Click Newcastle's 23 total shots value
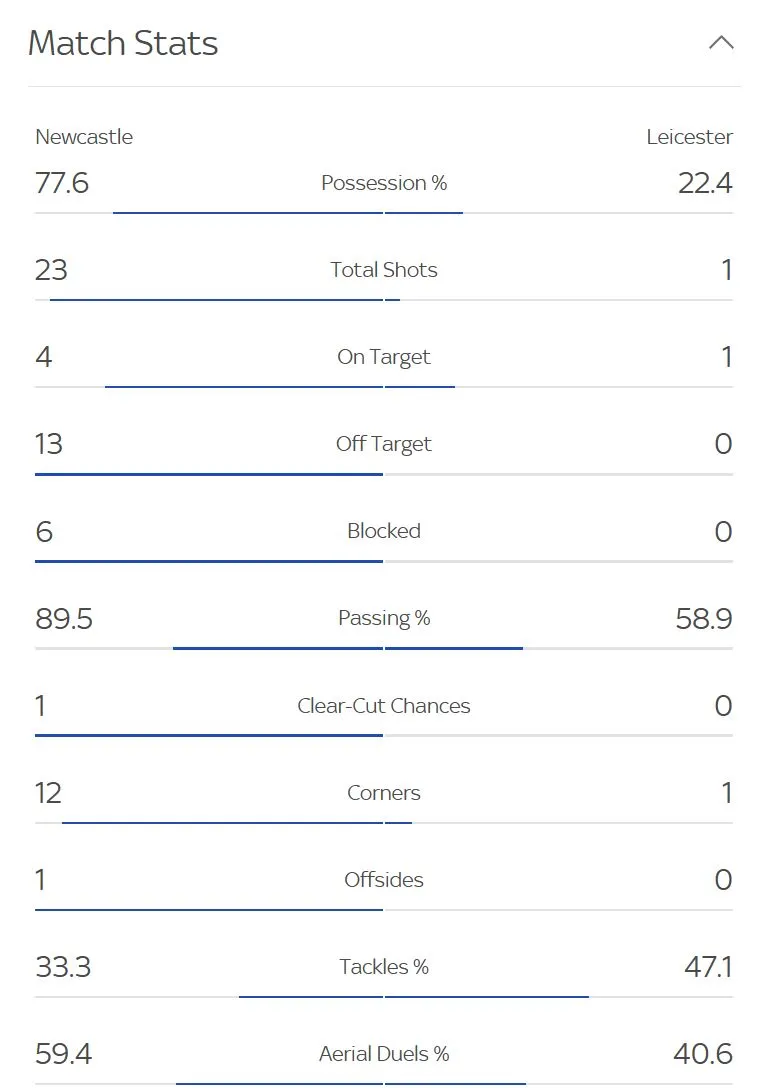 tap(51, 270)
